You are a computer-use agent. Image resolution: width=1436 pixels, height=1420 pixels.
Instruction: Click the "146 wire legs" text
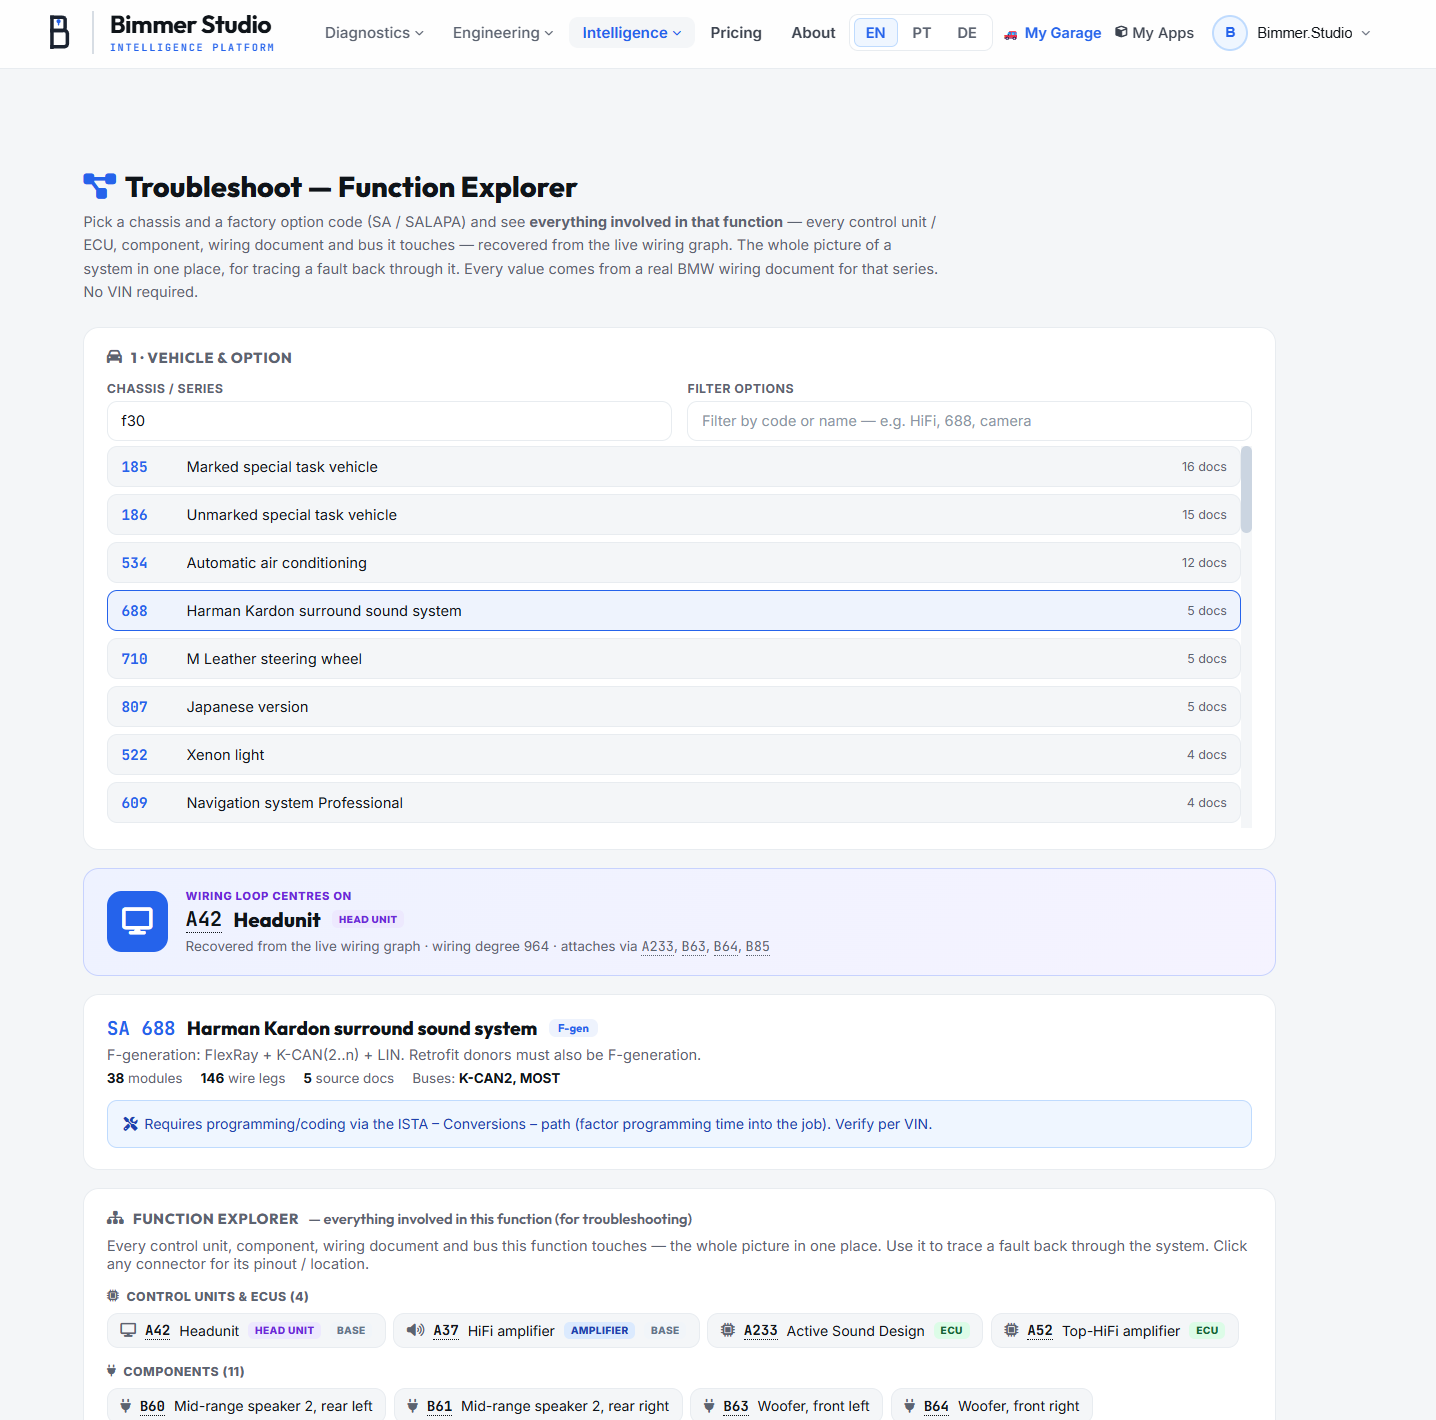[243, 1078]
